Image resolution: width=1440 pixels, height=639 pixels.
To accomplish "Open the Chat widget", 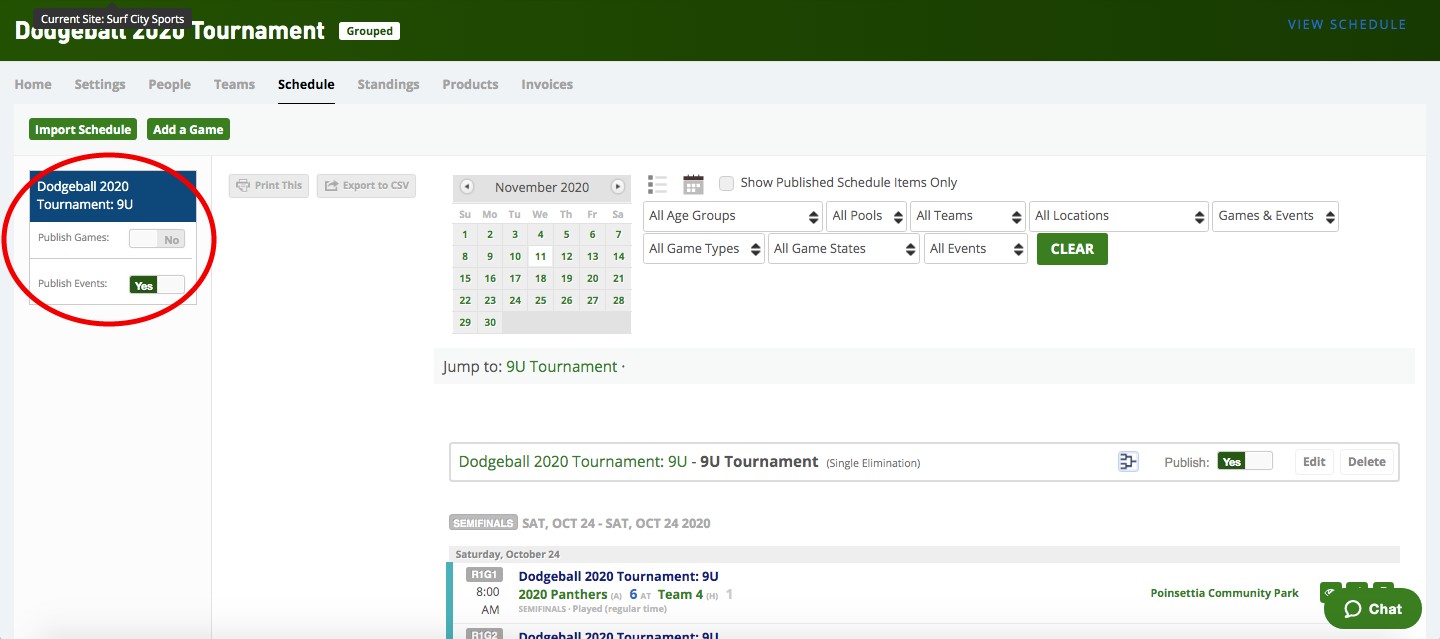I will [1373, 609].
